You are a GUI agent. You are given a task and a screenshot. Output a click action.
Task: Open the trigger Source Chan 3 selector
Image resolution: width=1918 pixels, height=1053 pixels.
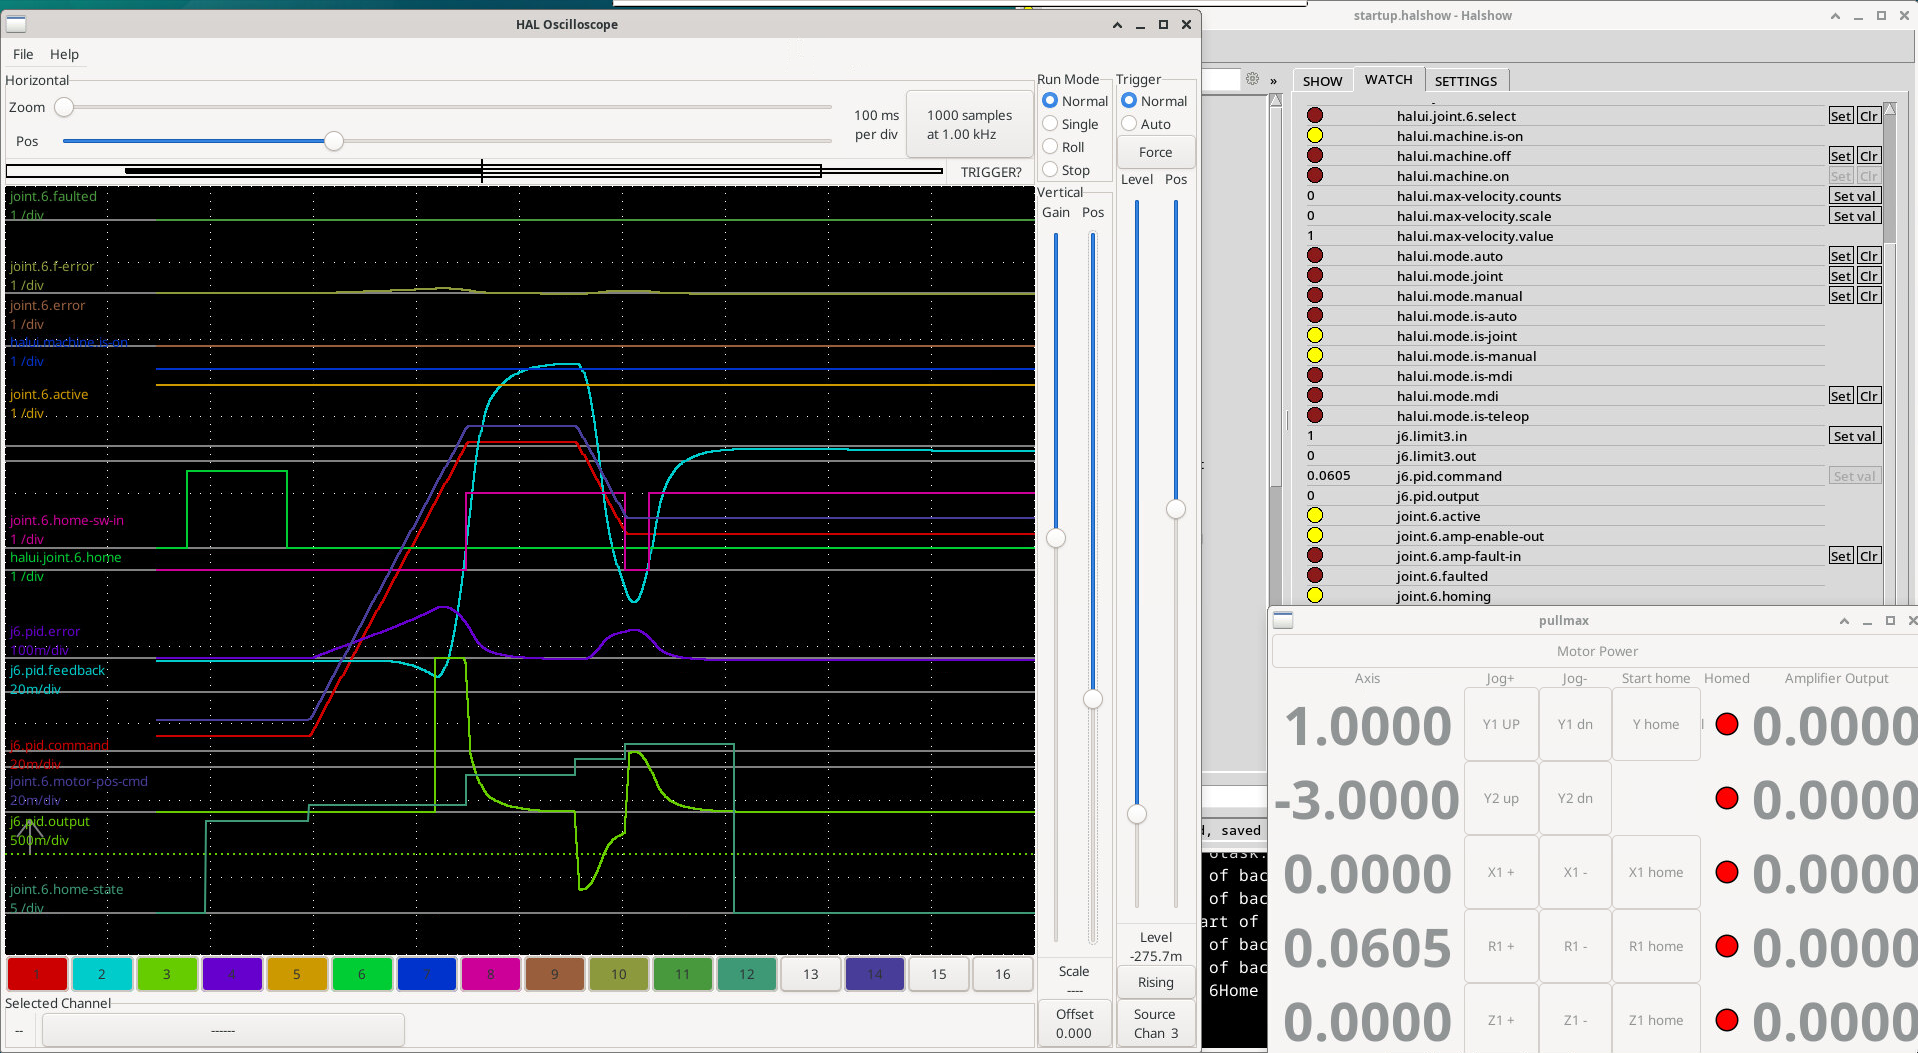(x=1155, y=1023)
